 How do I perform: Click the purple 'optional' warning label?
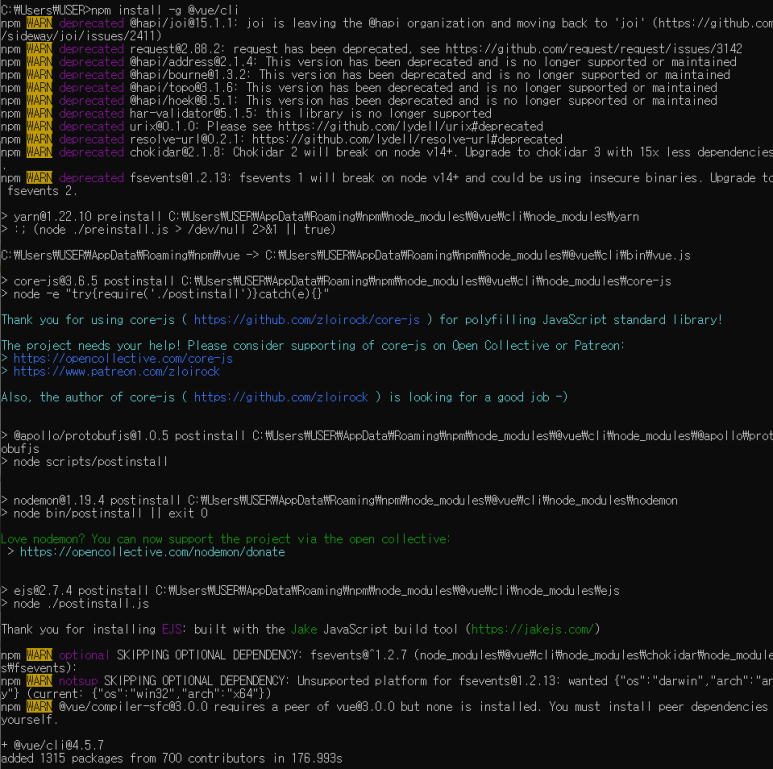(84, 655)
